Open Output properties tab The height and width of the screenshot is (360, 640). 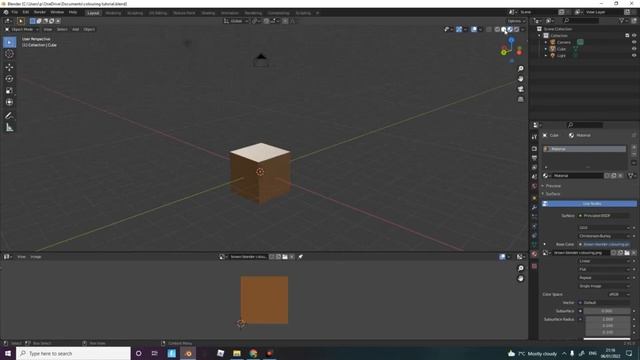point(534,158)
